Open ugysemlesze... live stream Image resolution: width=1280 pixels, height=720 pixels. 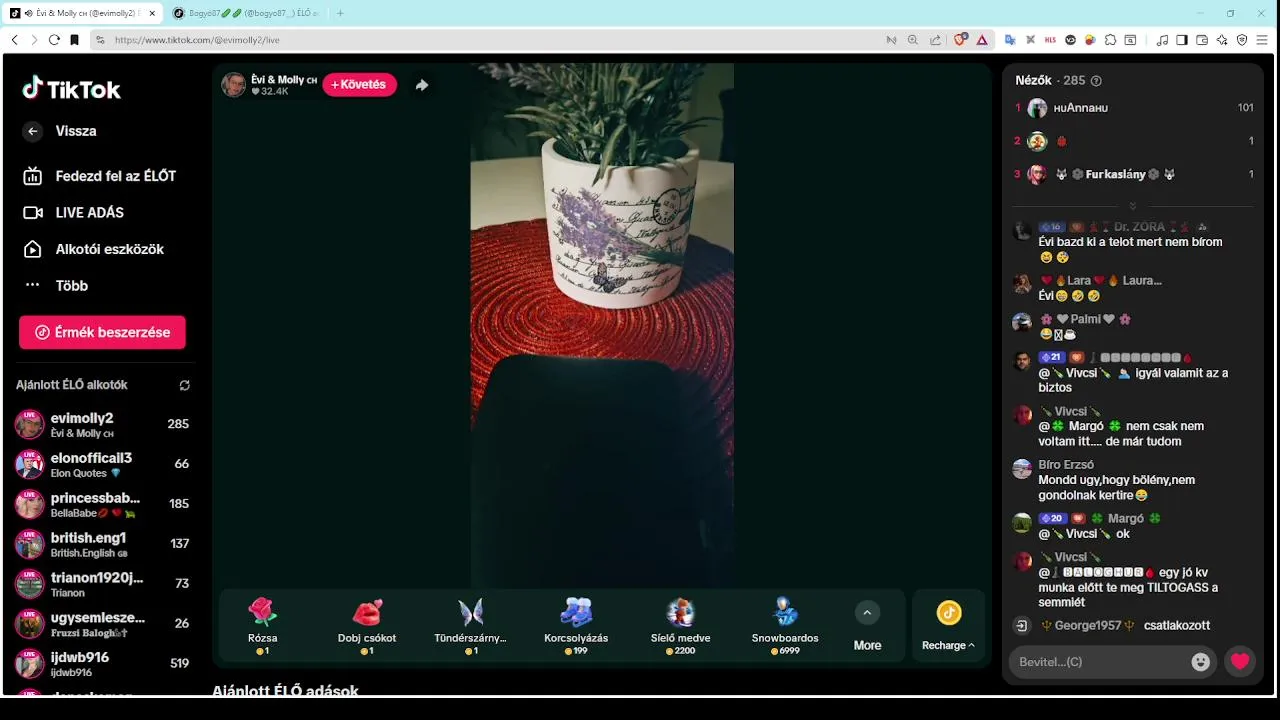coord(102,624)
